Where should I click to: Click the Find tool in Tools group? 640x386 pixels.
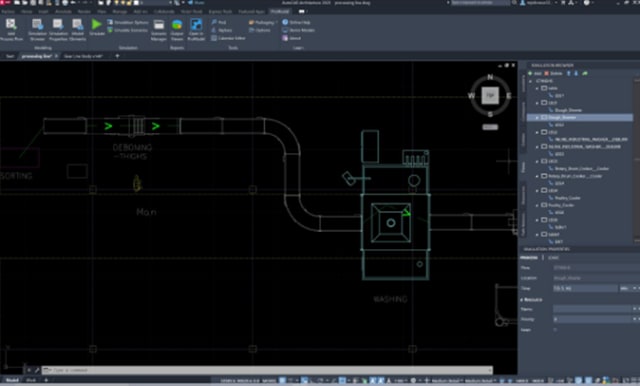pos(219,22)
